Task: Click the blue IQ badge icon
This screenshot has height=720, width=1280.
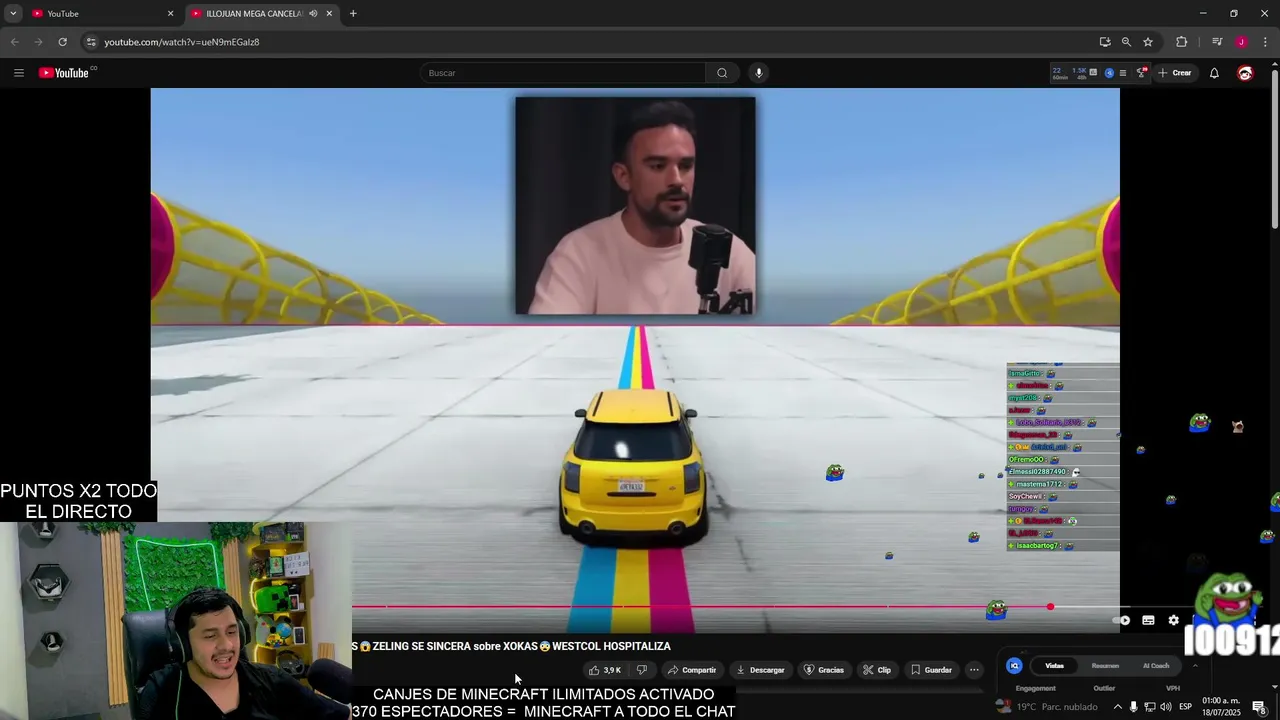Action: click(1014, 666)
